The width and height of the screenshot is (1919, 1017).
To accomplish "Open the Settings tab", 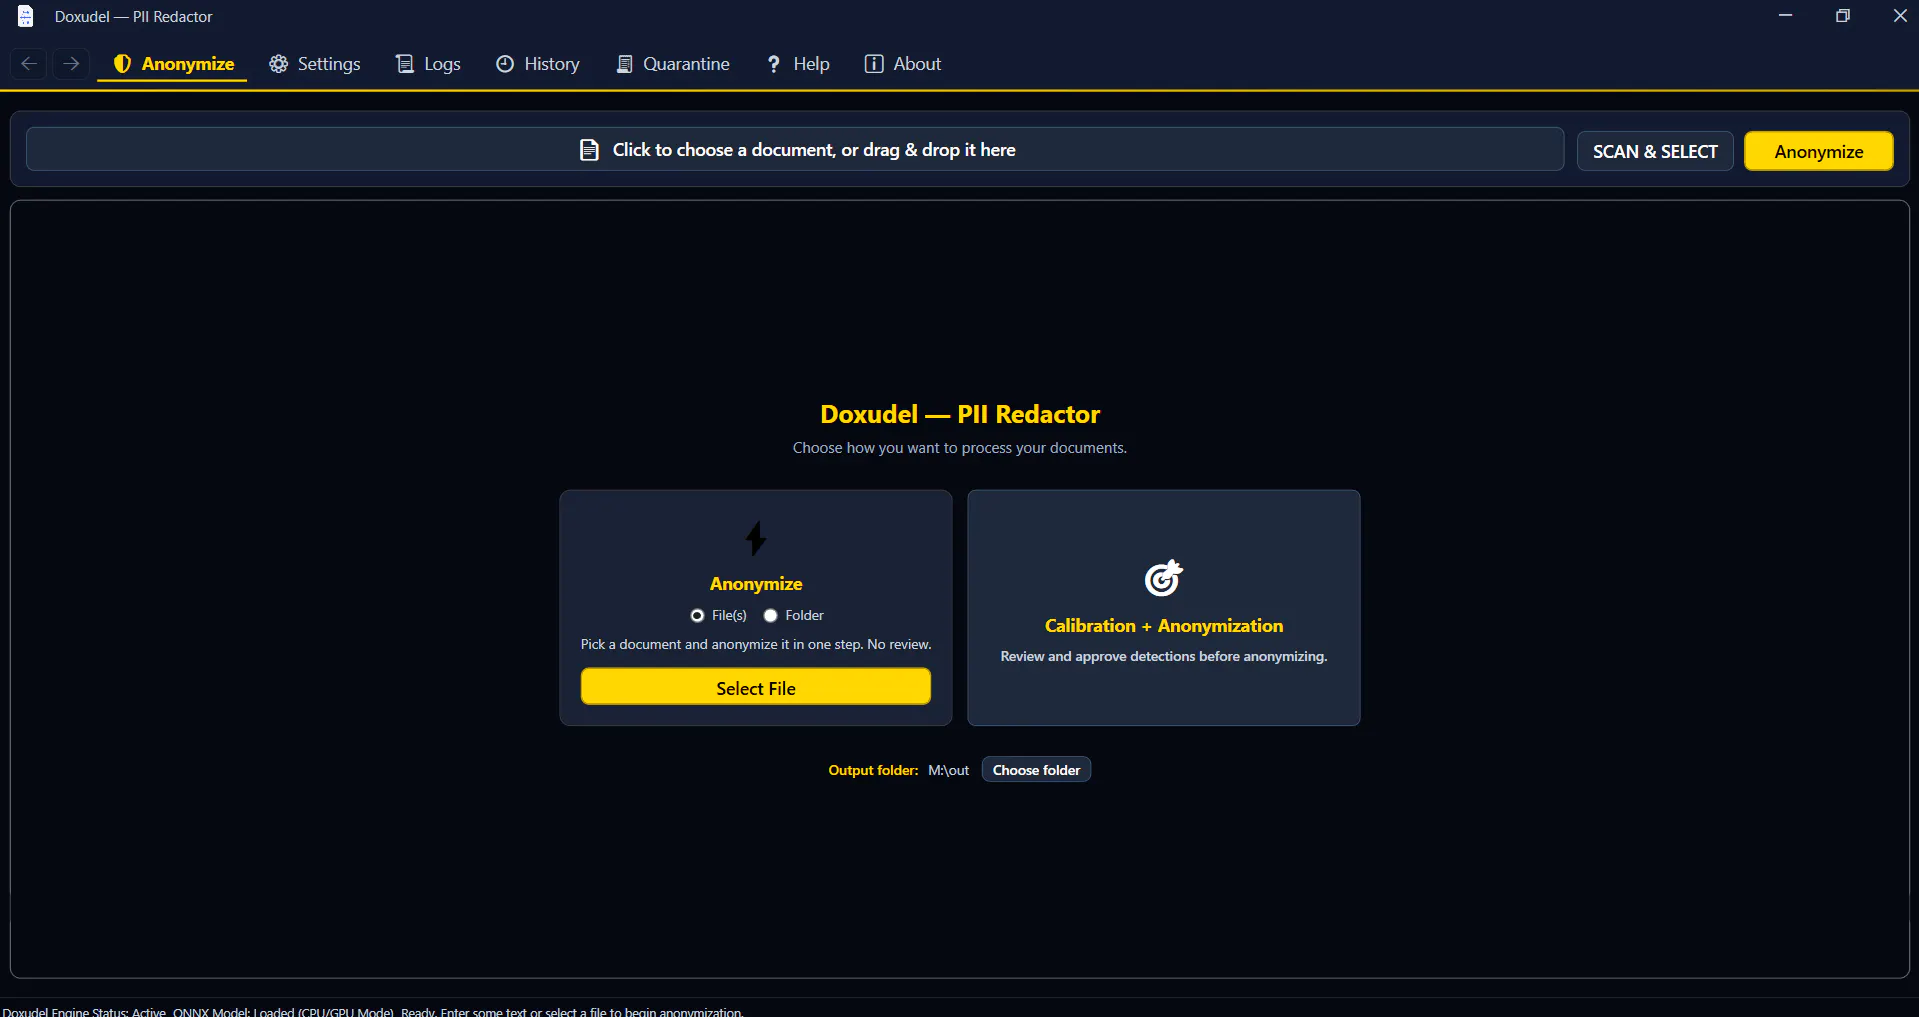I will 315,64.
